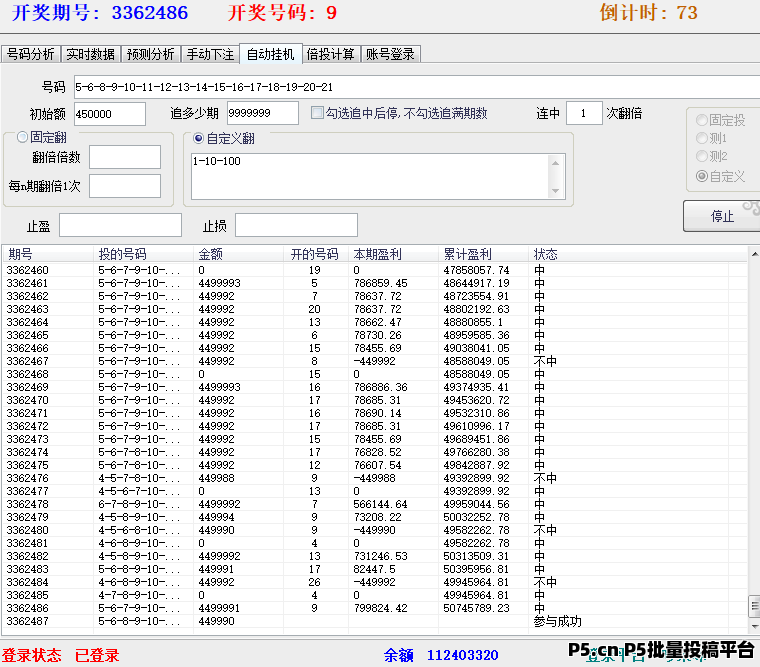Click the 翻倍倍数 input field

(x=124, y=157)
